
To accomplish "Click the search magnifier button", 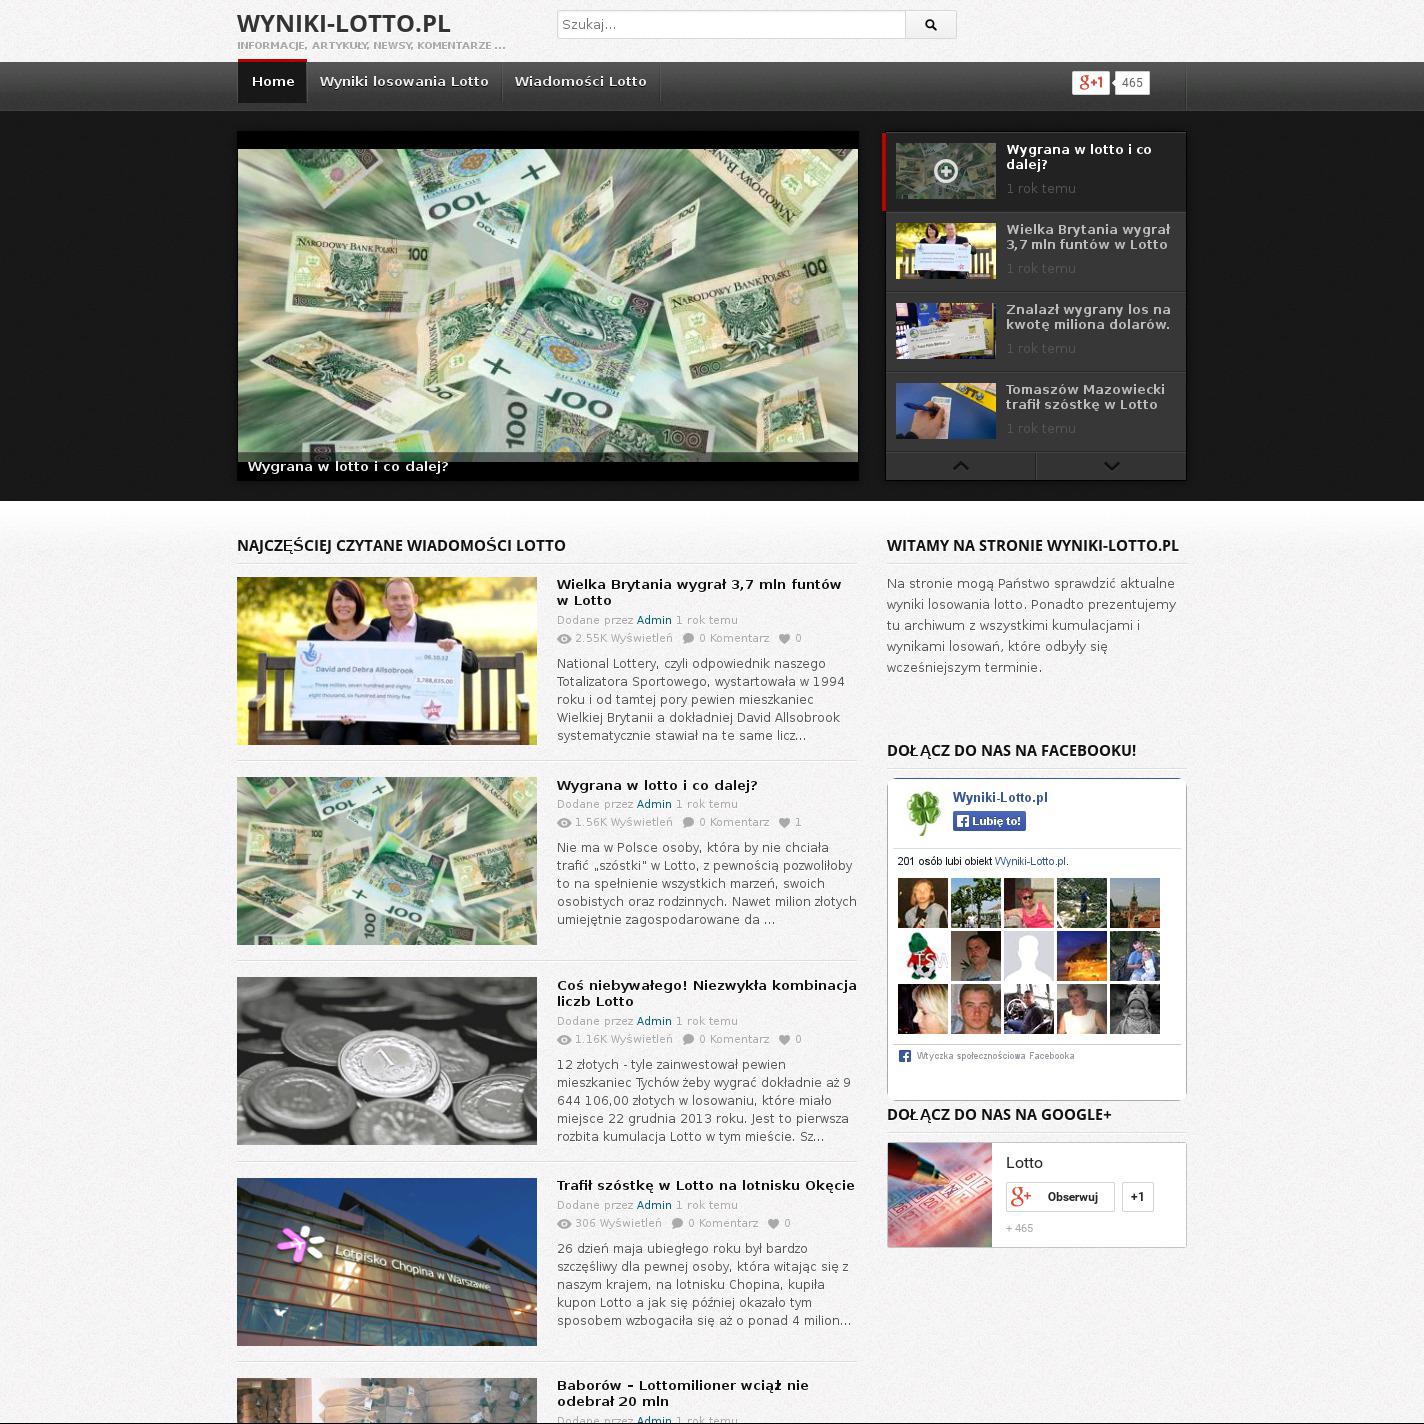I will pyautogui.click(x=930, y=25).
